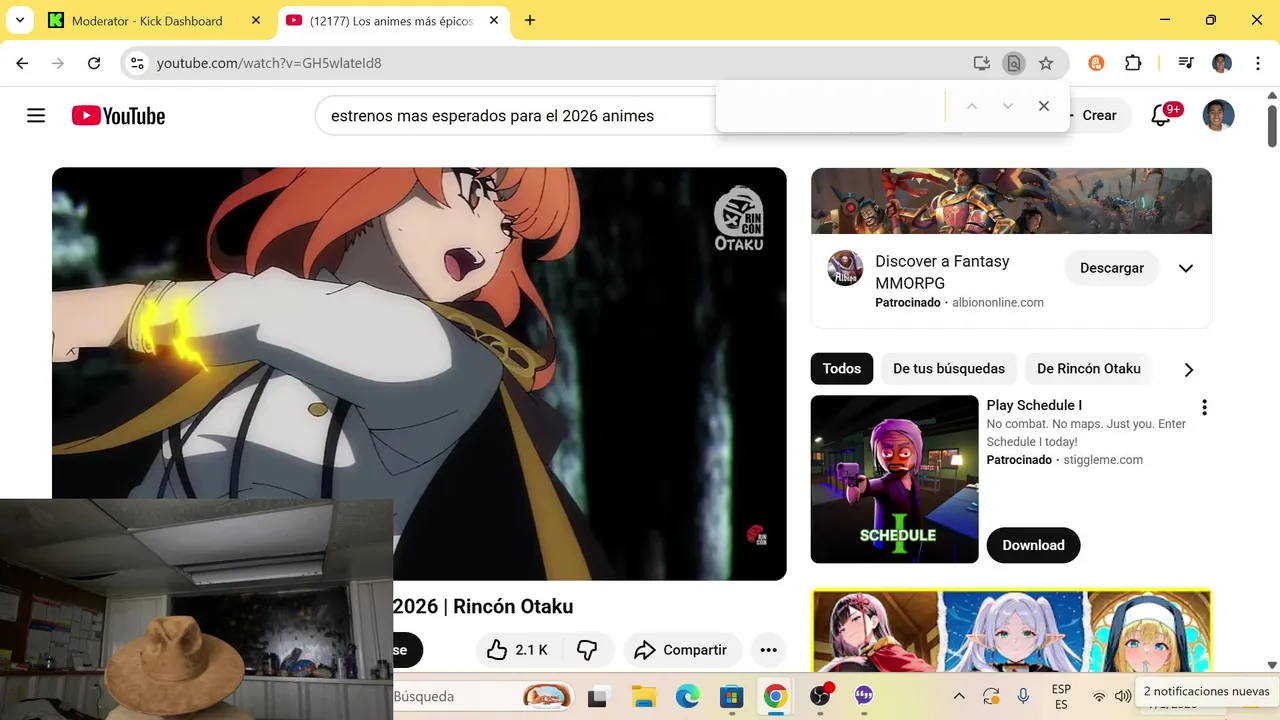The height and width of the screenshot is (720, 1280).
Task: Open the anime girls video thumbnail
Action: [x=1011, y=630]
